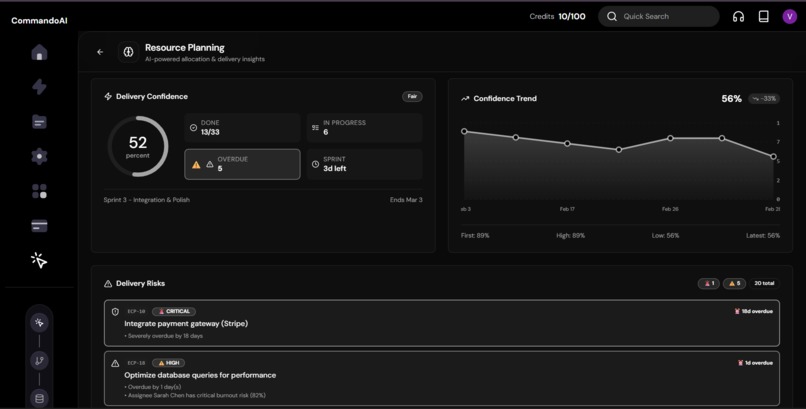The width and height of the screenshot is (806, 409).
Task: Click High: 89% statistic
Action: click(571, 235)
